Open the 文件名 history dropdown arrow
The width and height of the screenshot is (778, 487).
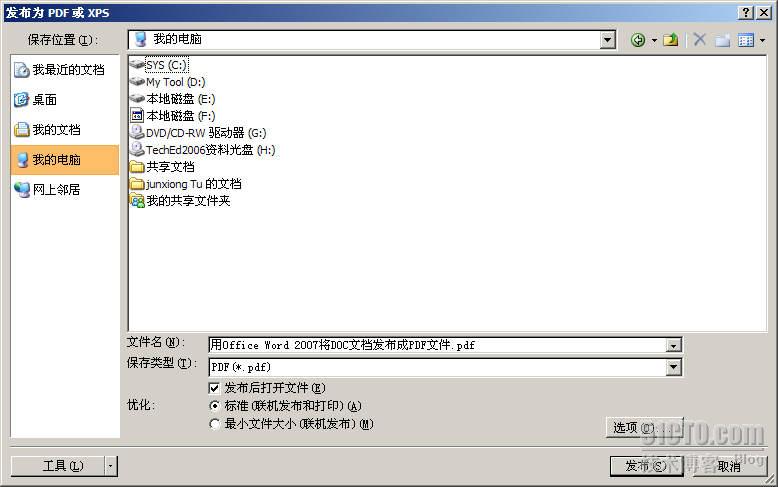pos(673,346)
